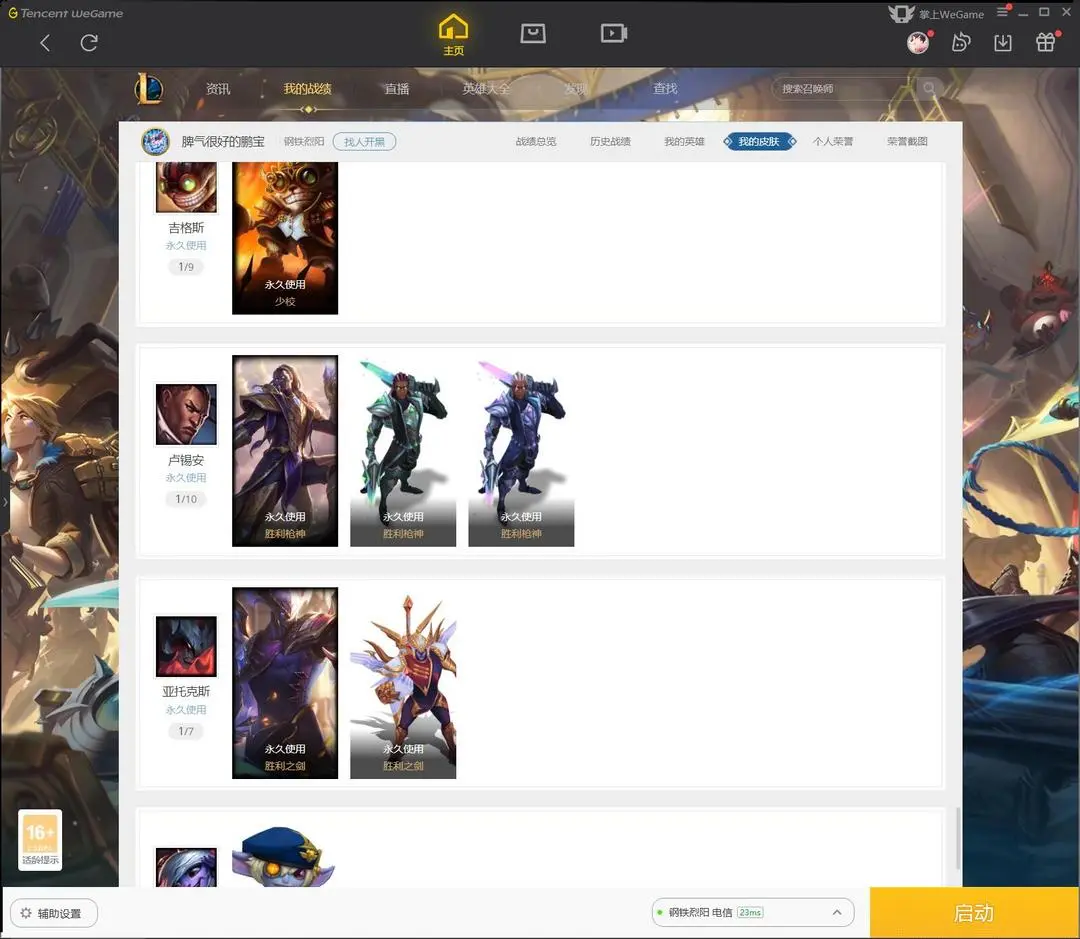Image resolution: width=1080 pixels, height=939 pixels.
Task: Open the 胜利之剑 splash art skin
Action: point(285,683)
